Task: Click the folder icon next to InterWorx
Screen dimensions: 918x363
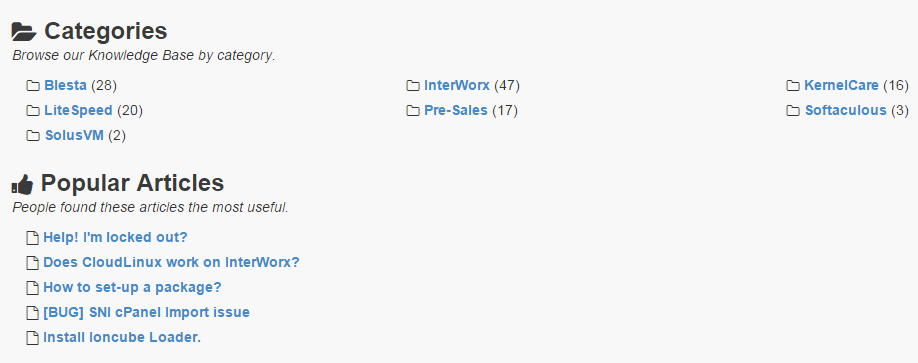Action: 413,86
